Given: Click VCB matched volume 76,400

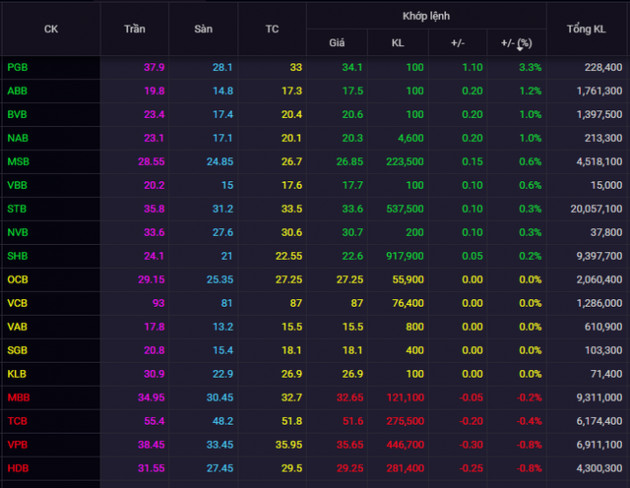Looking at the screenshot, I should [x=408, y=303].
